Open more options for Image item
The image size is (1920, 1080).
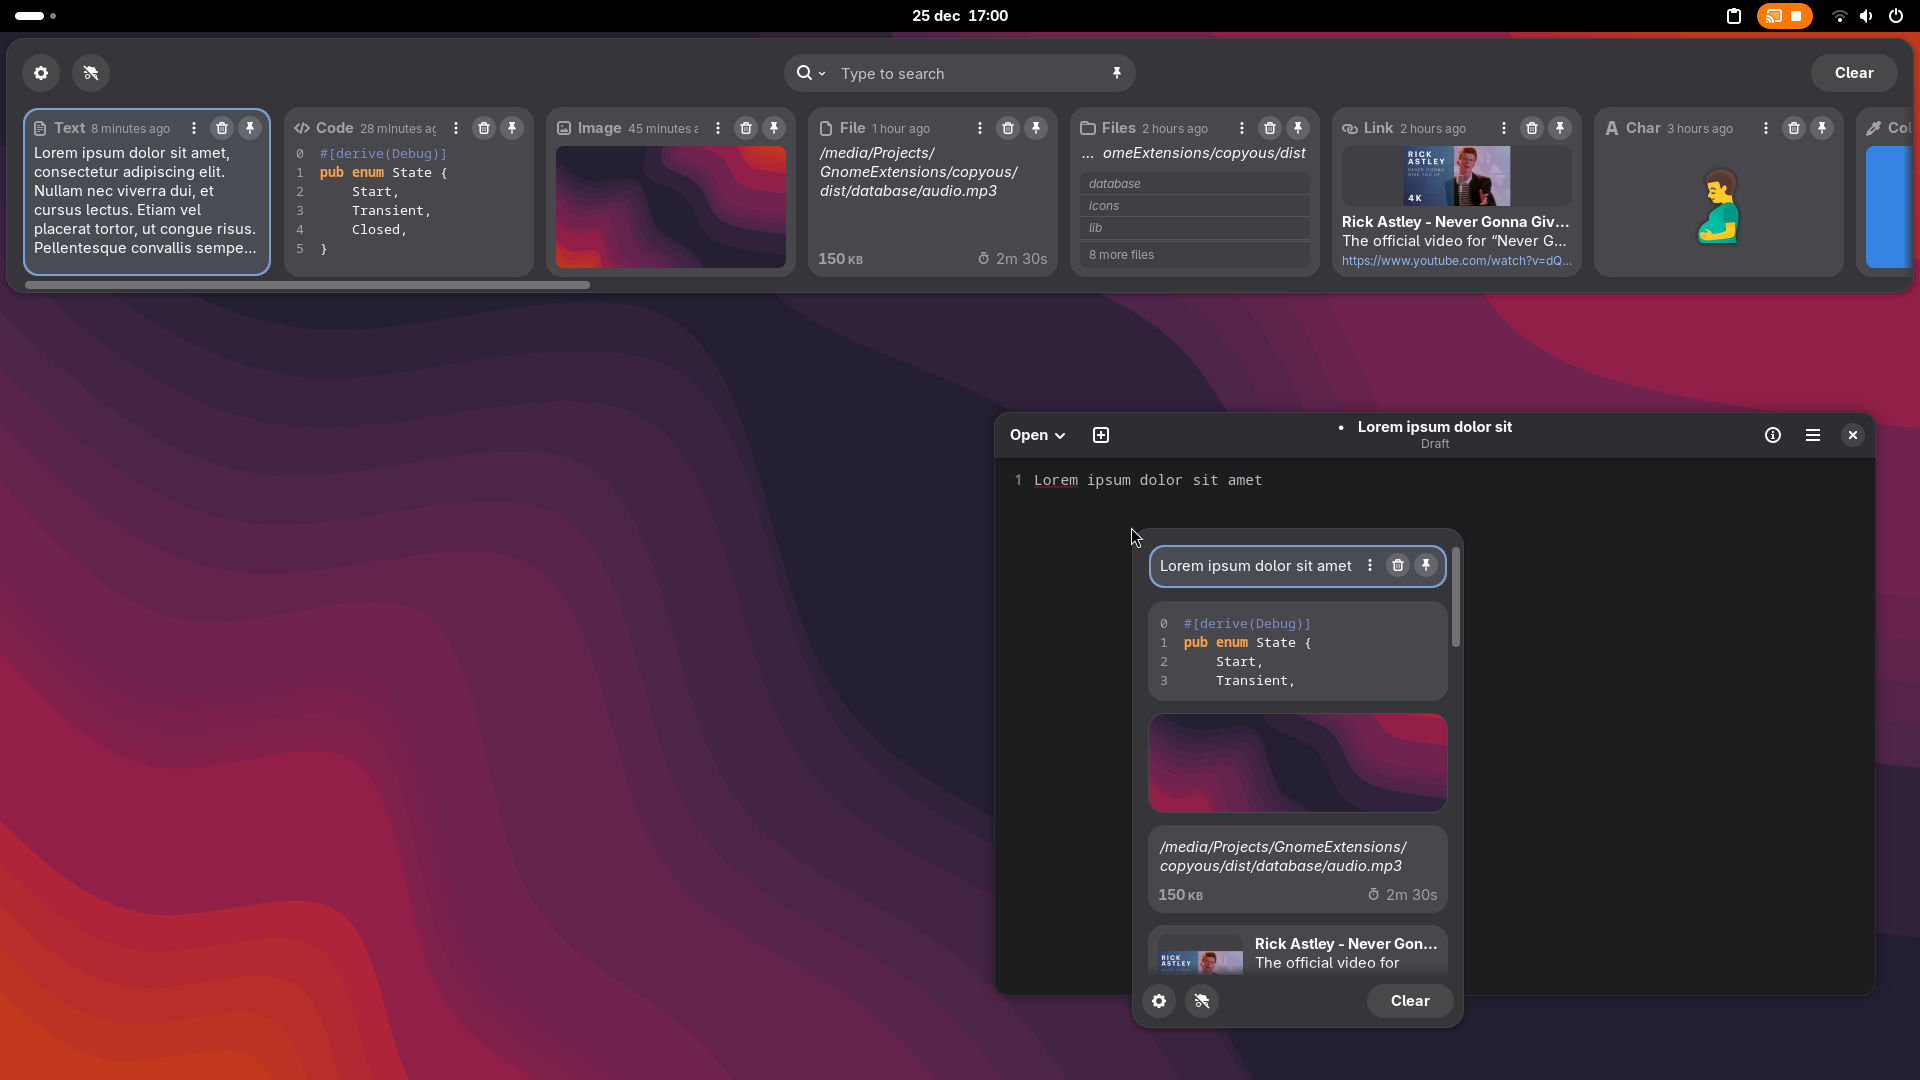(718, 128)
